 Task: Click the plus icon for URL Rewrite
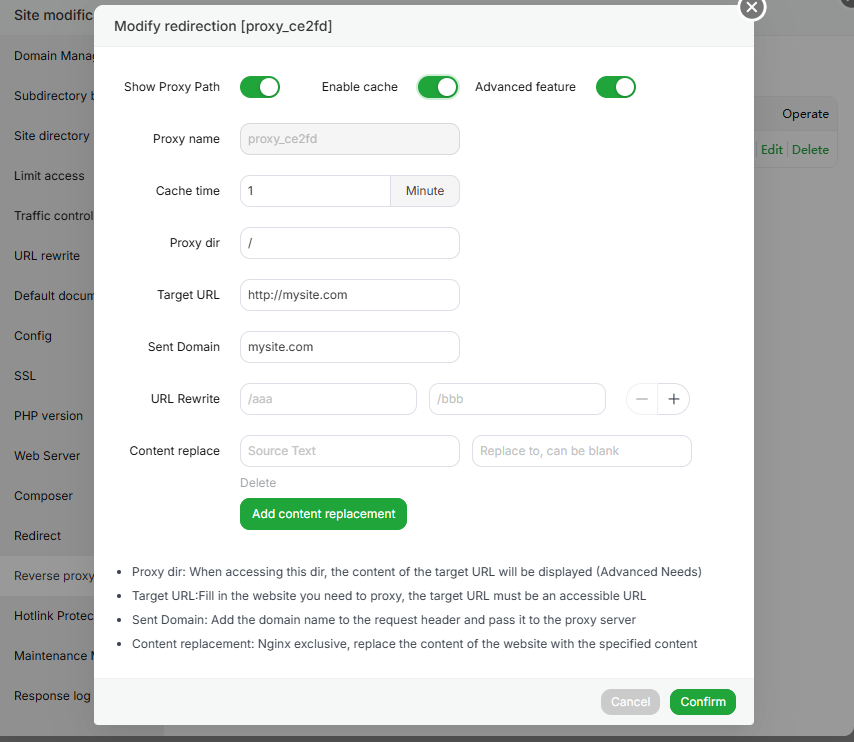674,399
